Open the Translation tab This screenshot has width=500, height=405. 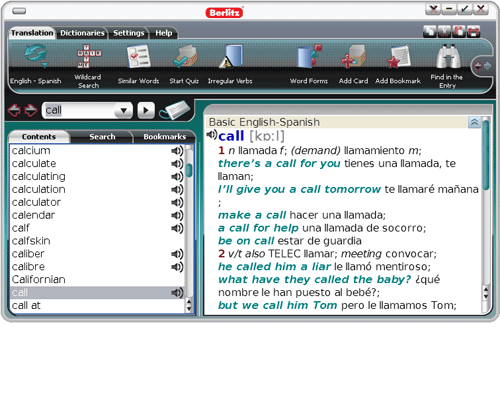(32, 33)
